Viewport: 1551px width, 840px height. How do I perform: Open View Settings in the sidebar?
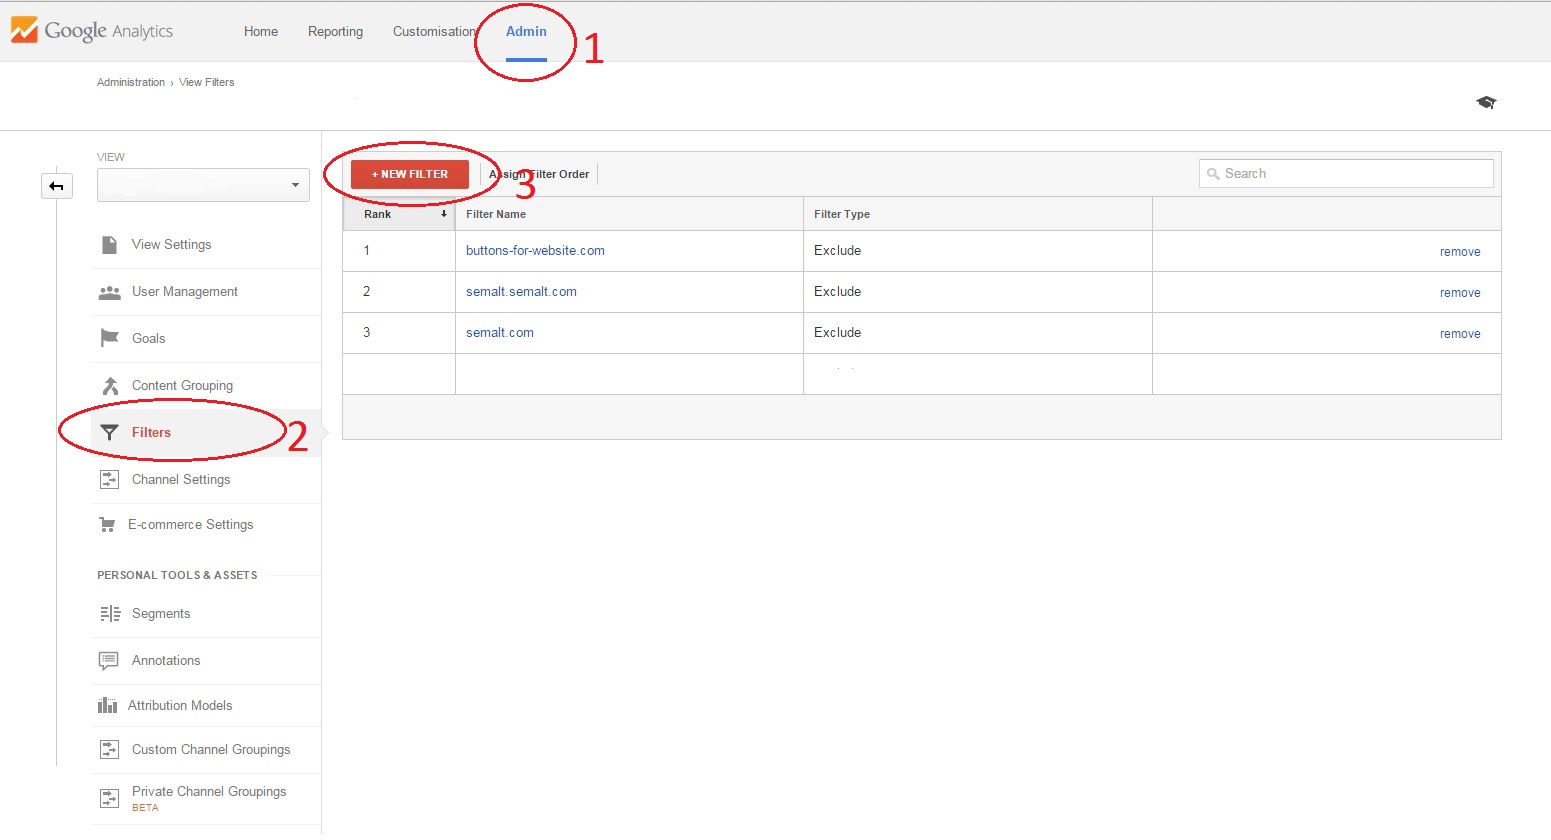(x=172, y=245)
